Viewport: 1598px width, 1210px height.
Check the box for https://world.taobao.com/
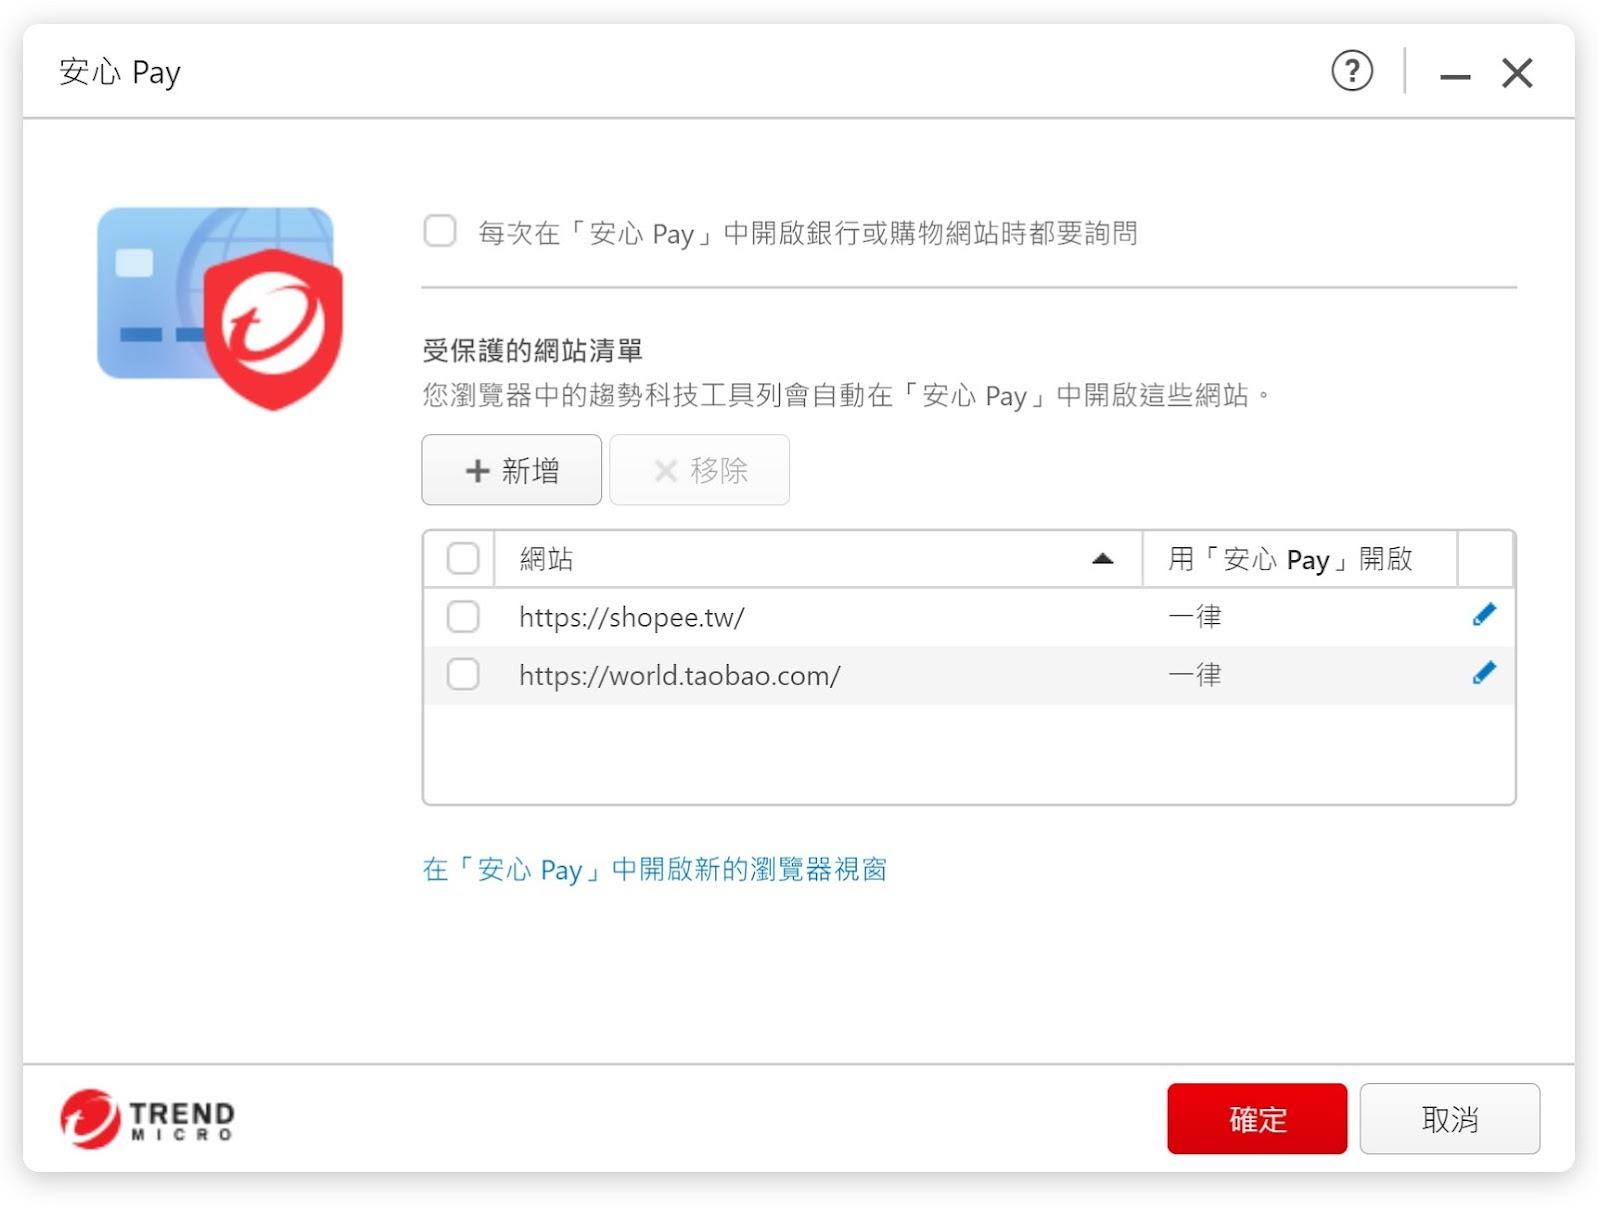pyautogui.click(x=463, y=674)
